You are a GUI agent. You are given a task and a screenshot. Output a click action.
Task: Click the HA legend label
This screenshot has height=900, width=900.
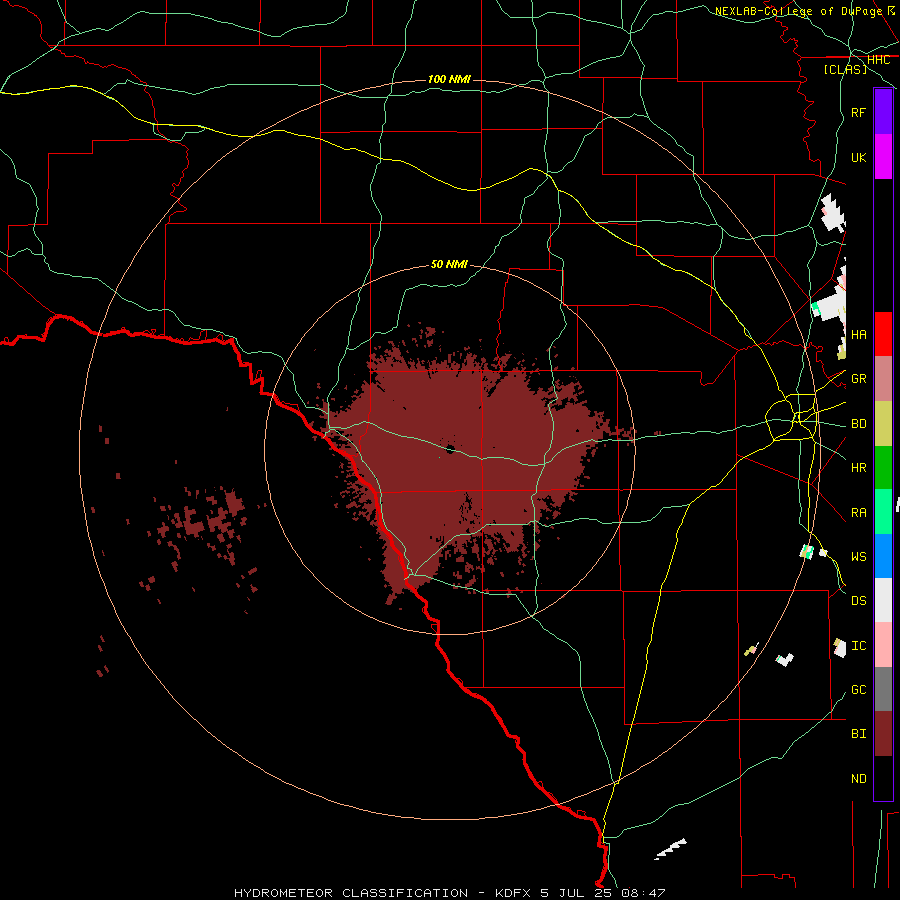coord(858,334)
